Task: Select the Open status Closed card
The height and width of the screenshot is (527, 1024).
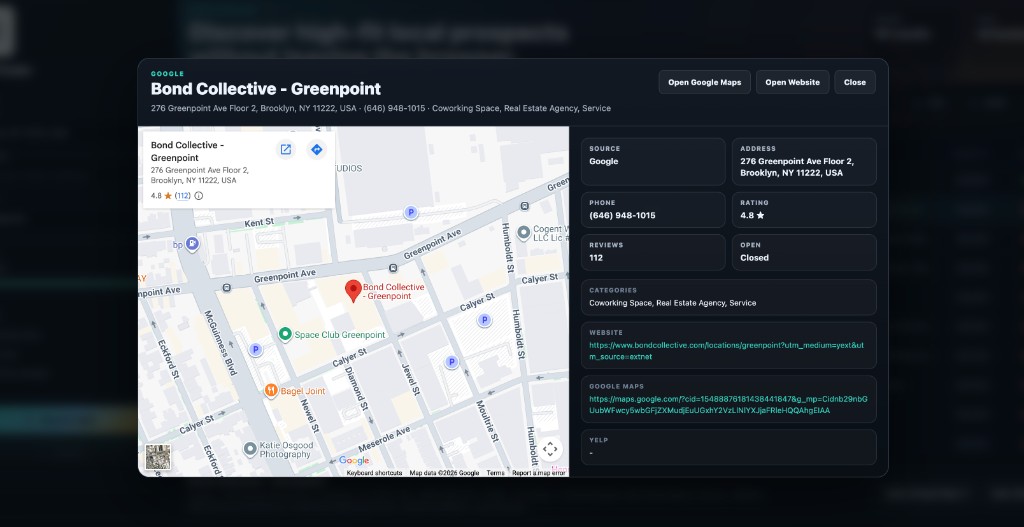Action: [x=804, y=252]
